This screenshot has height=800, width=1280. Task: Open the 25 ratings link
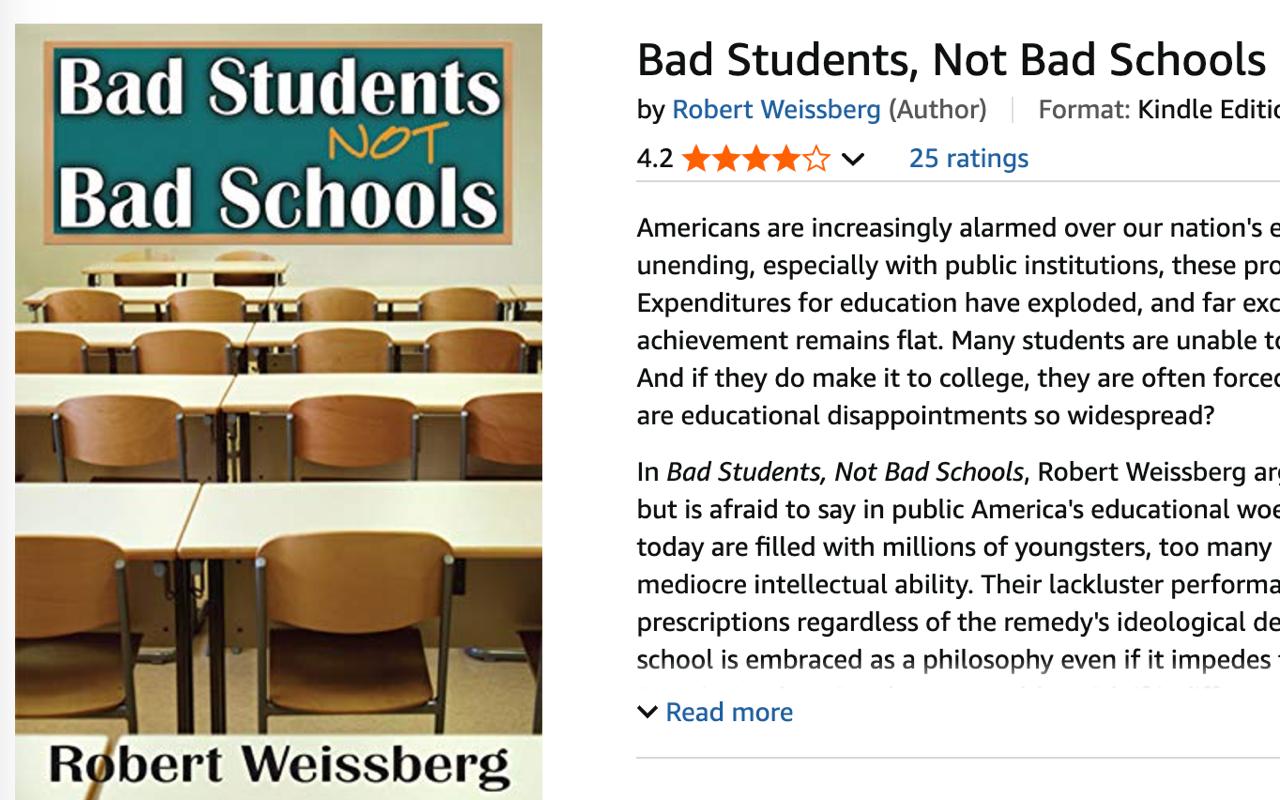968,158
